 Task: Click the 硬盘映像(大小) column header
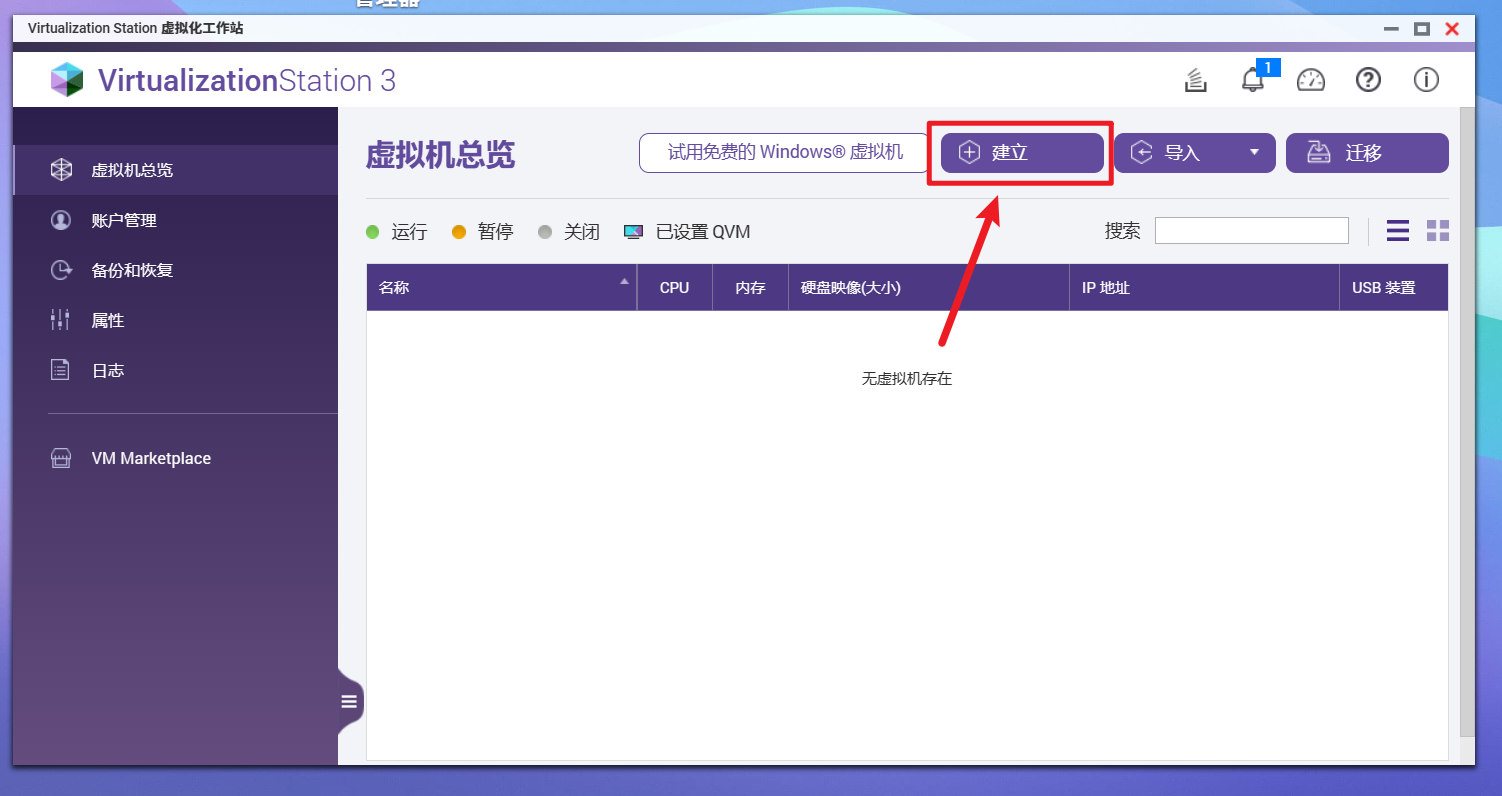(x=929, y=288)
